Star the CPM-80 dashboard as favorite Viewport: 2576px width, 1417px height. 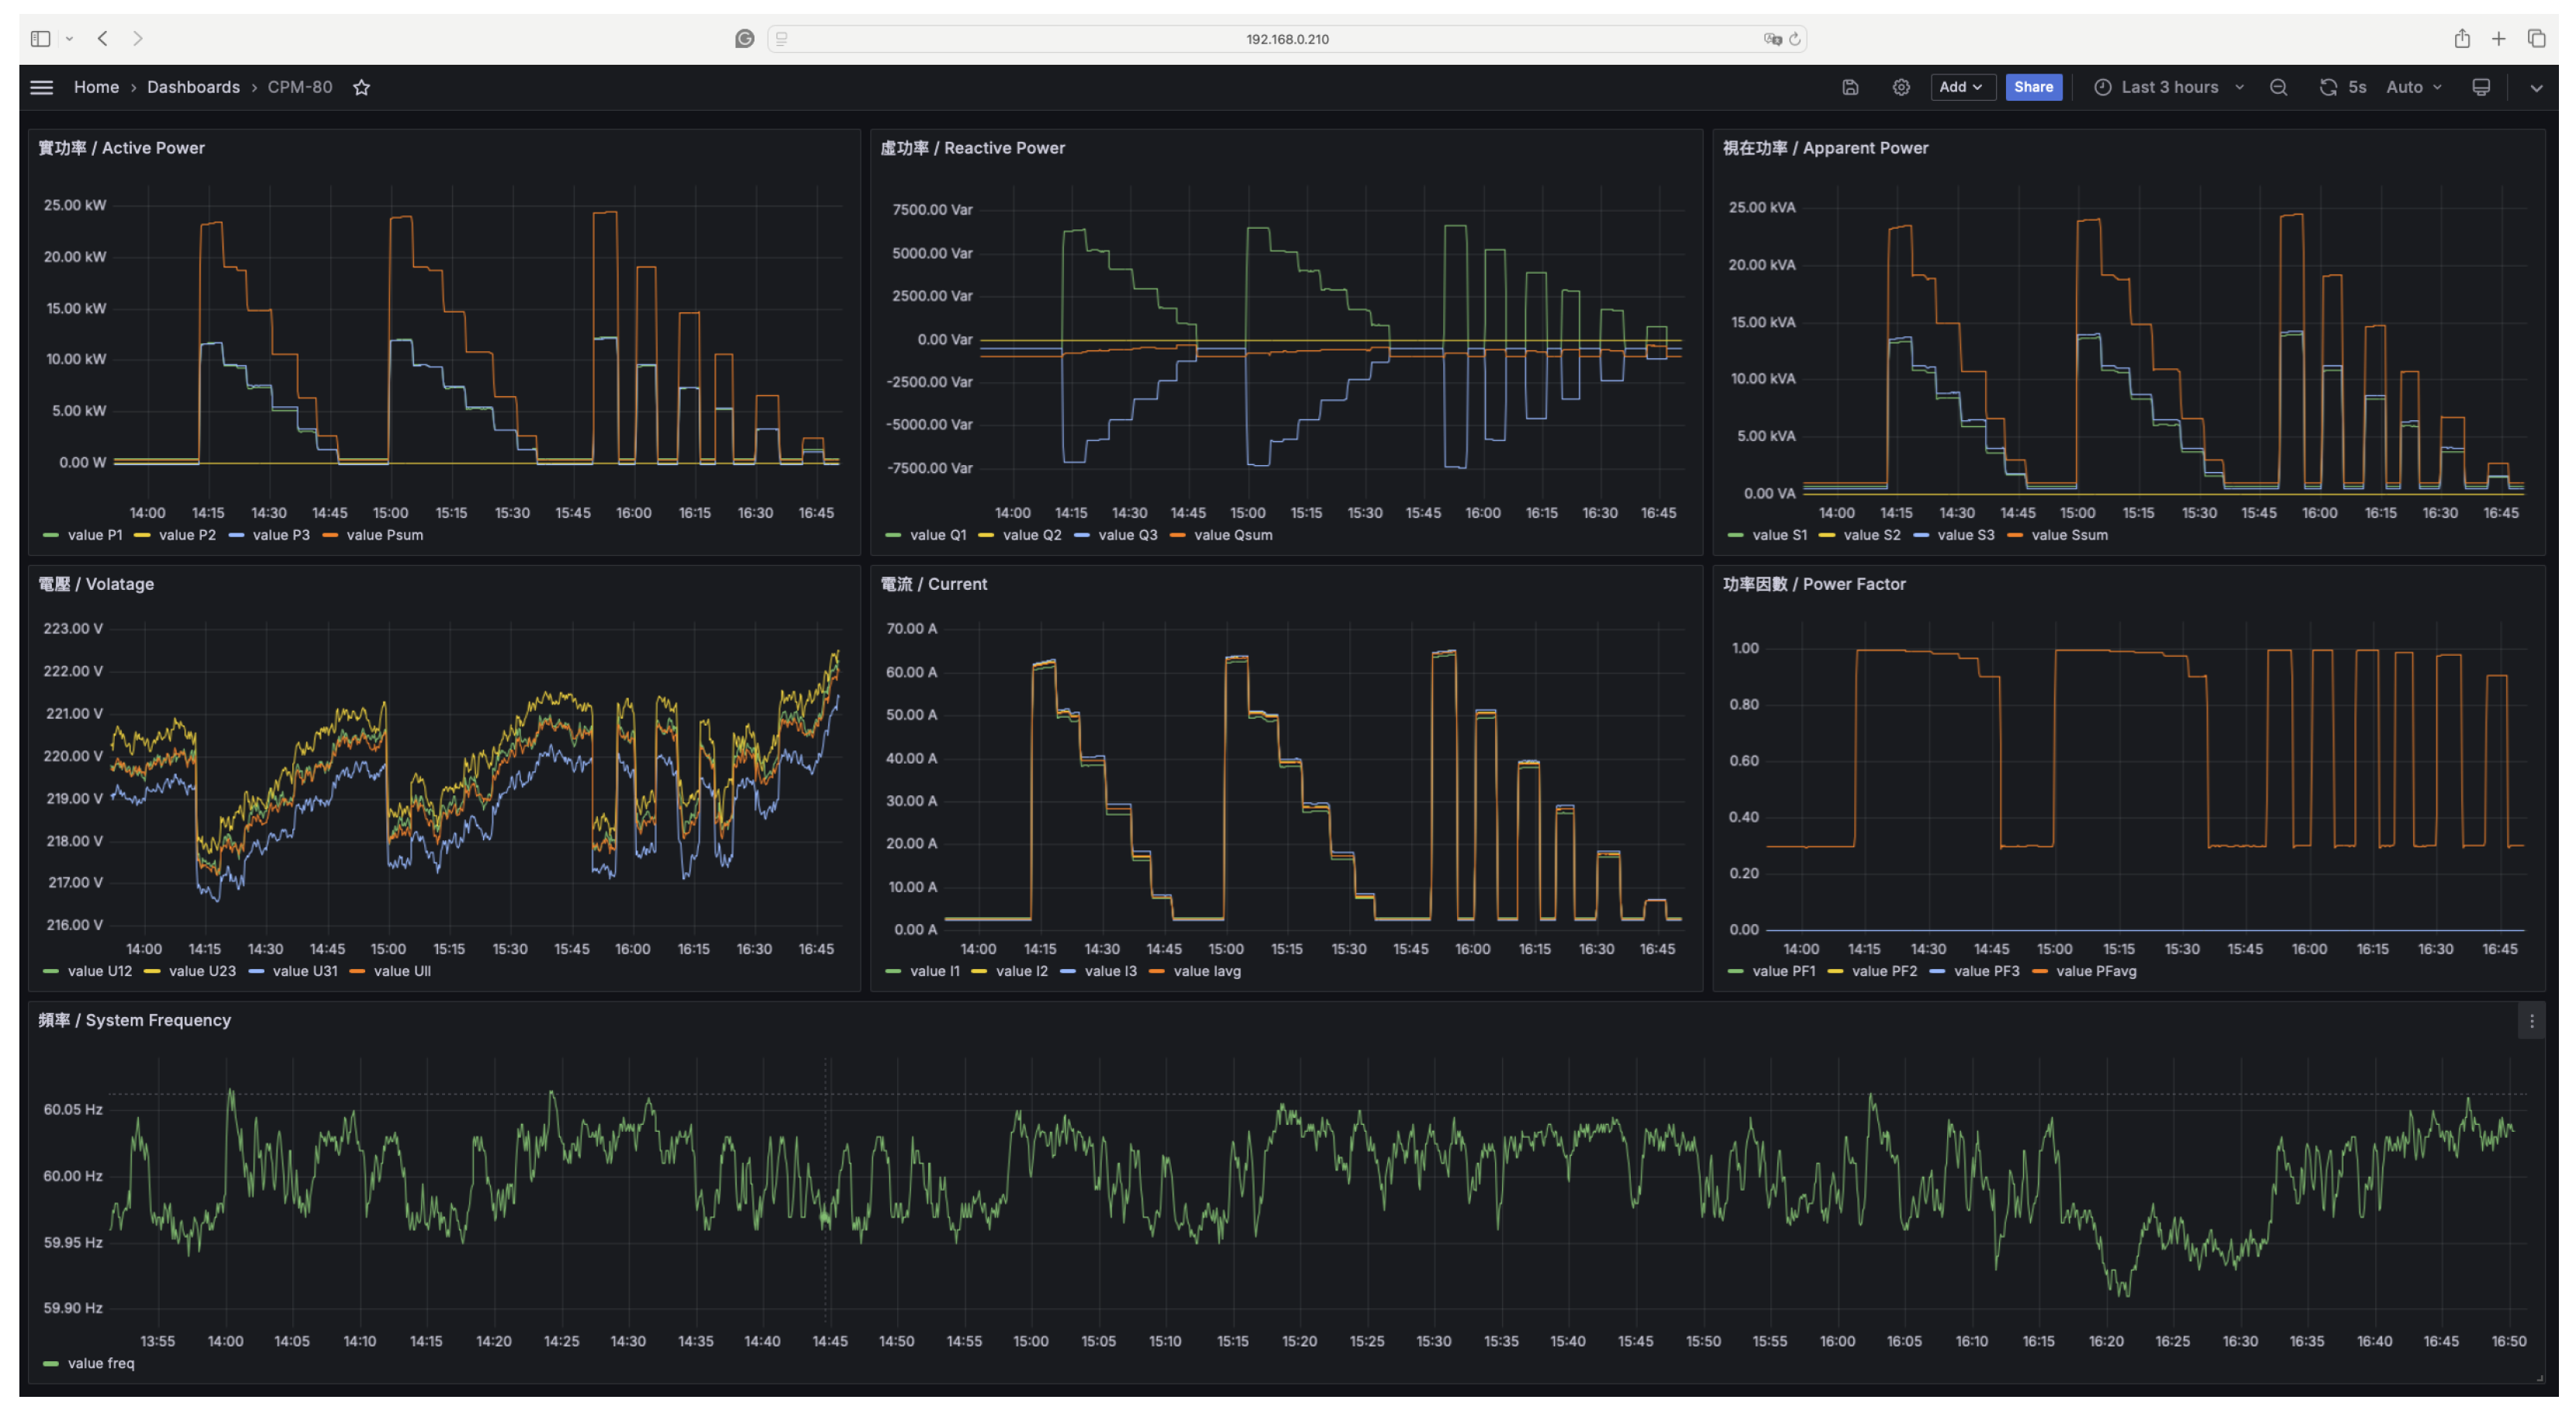tap(362, 87)
